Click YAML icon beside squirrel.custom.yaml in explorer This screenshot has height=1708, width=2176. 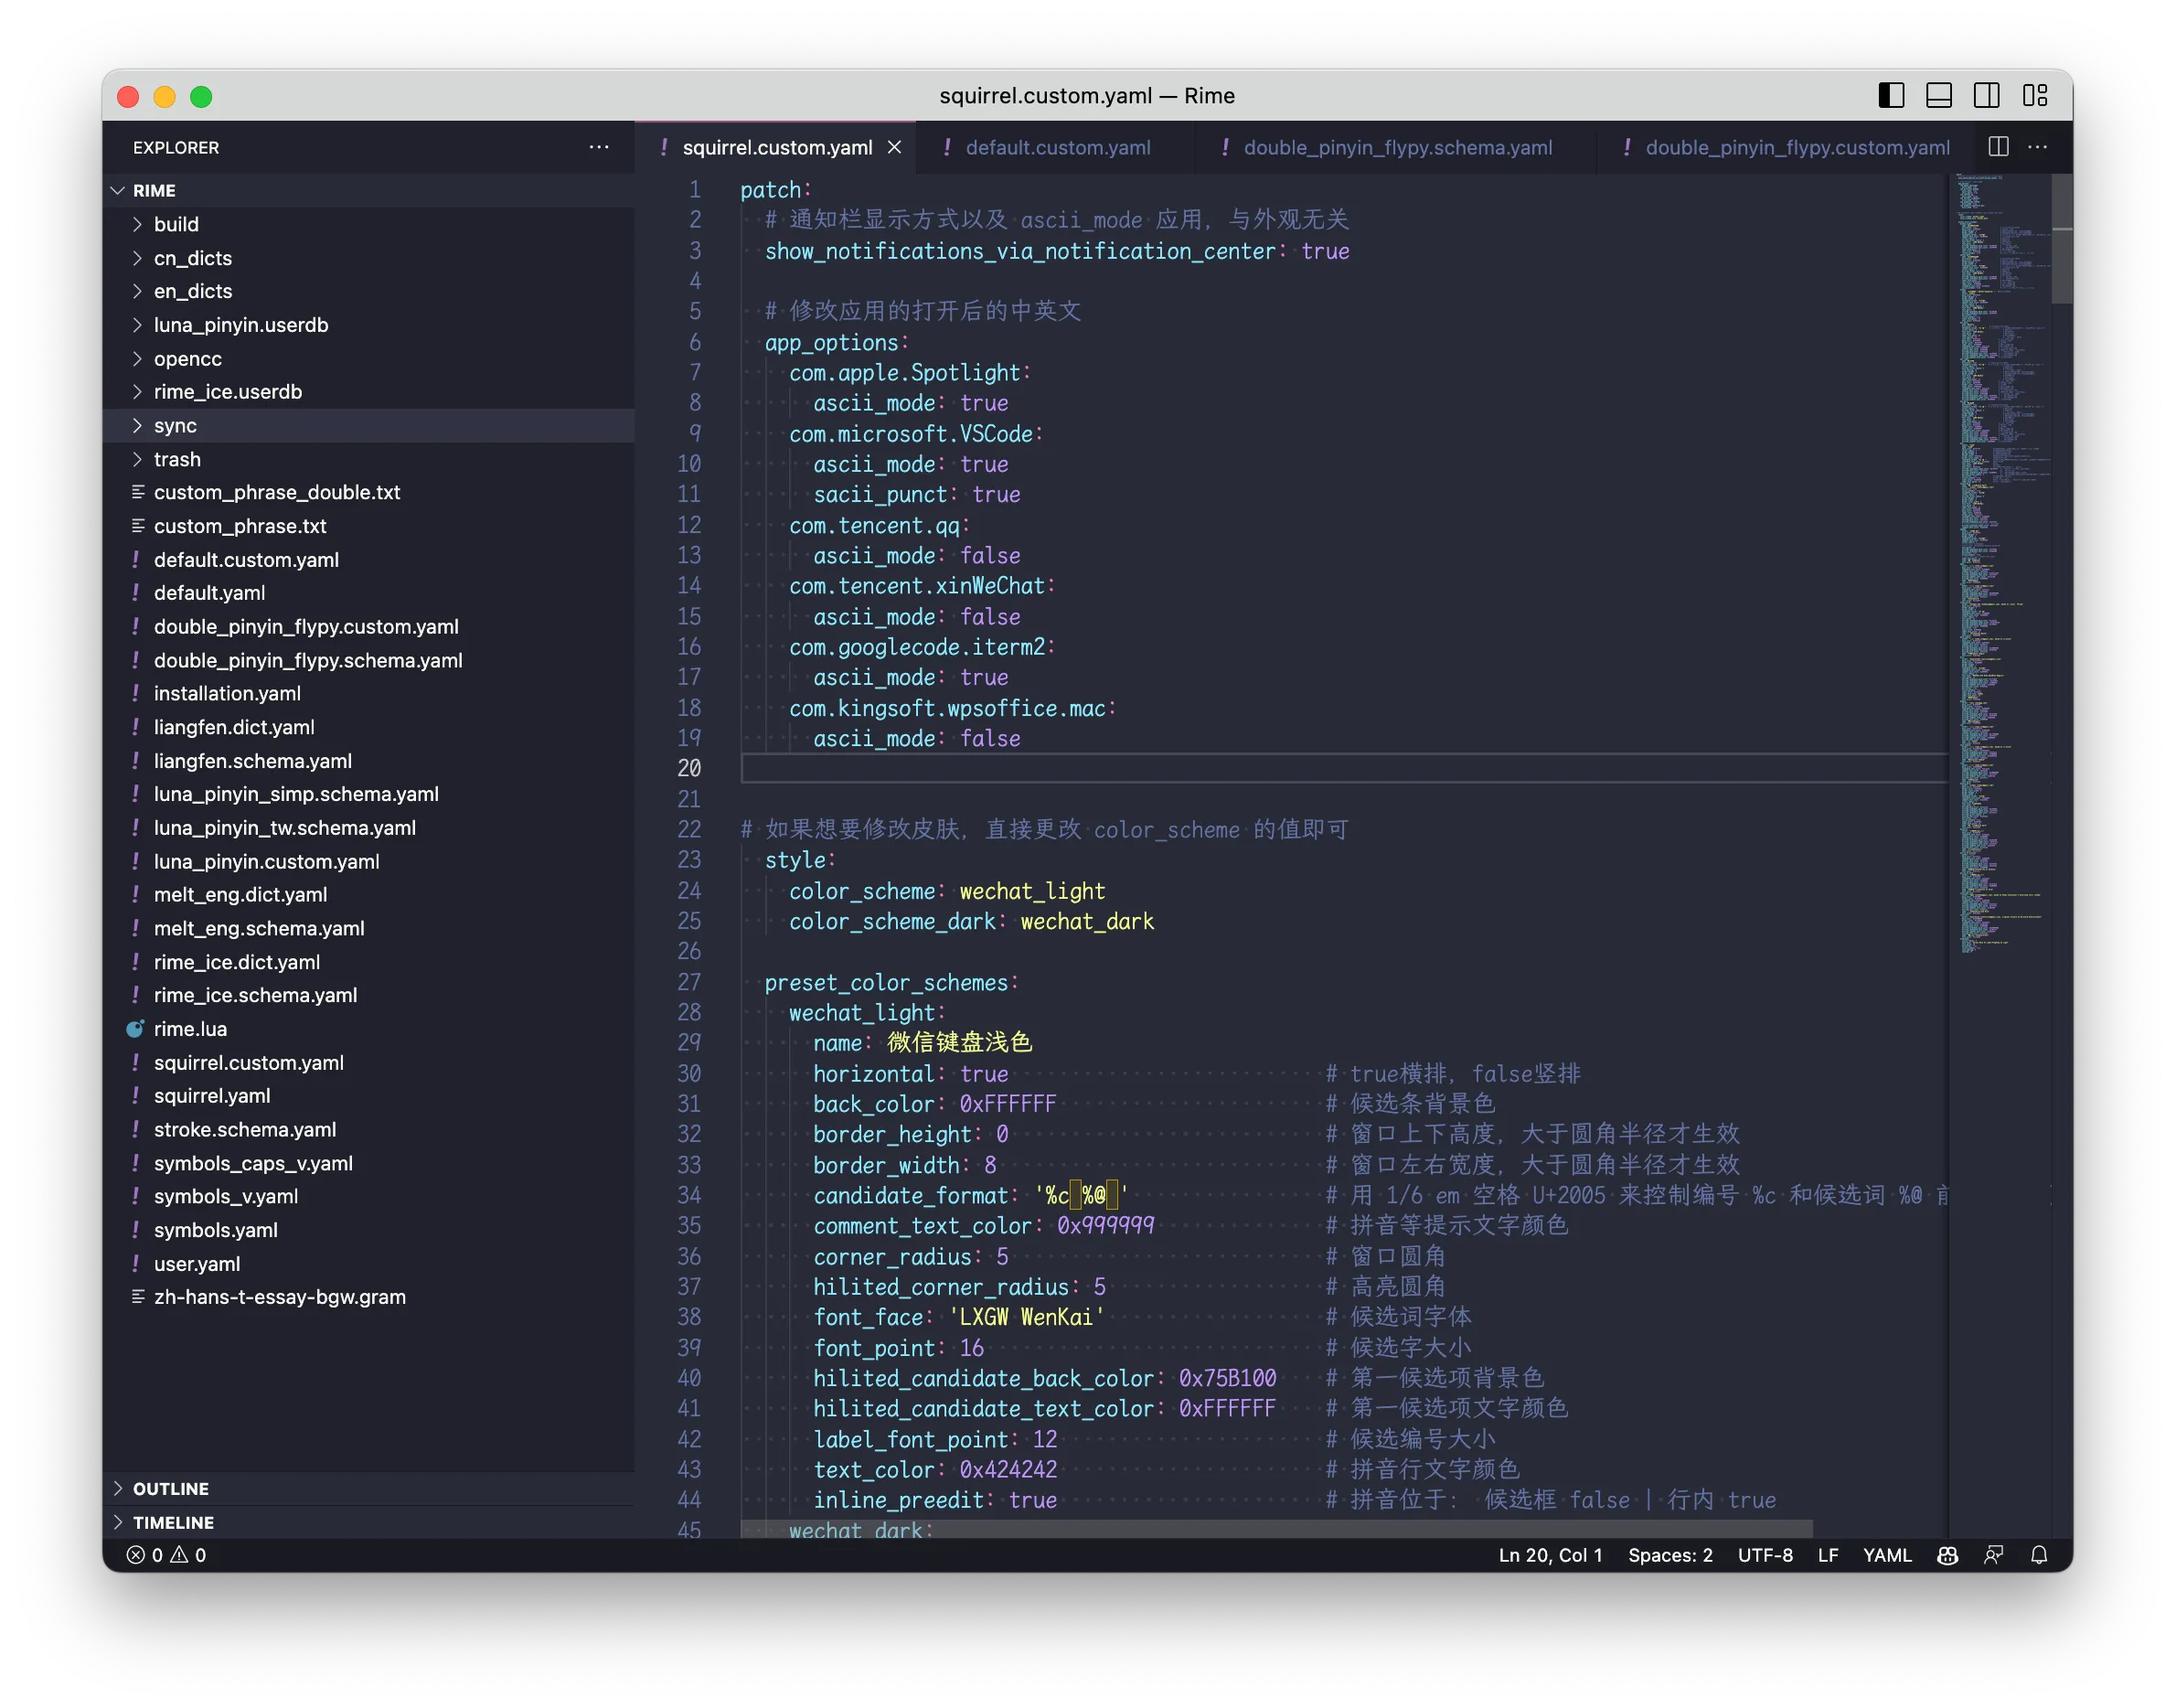pos(135,1063)
